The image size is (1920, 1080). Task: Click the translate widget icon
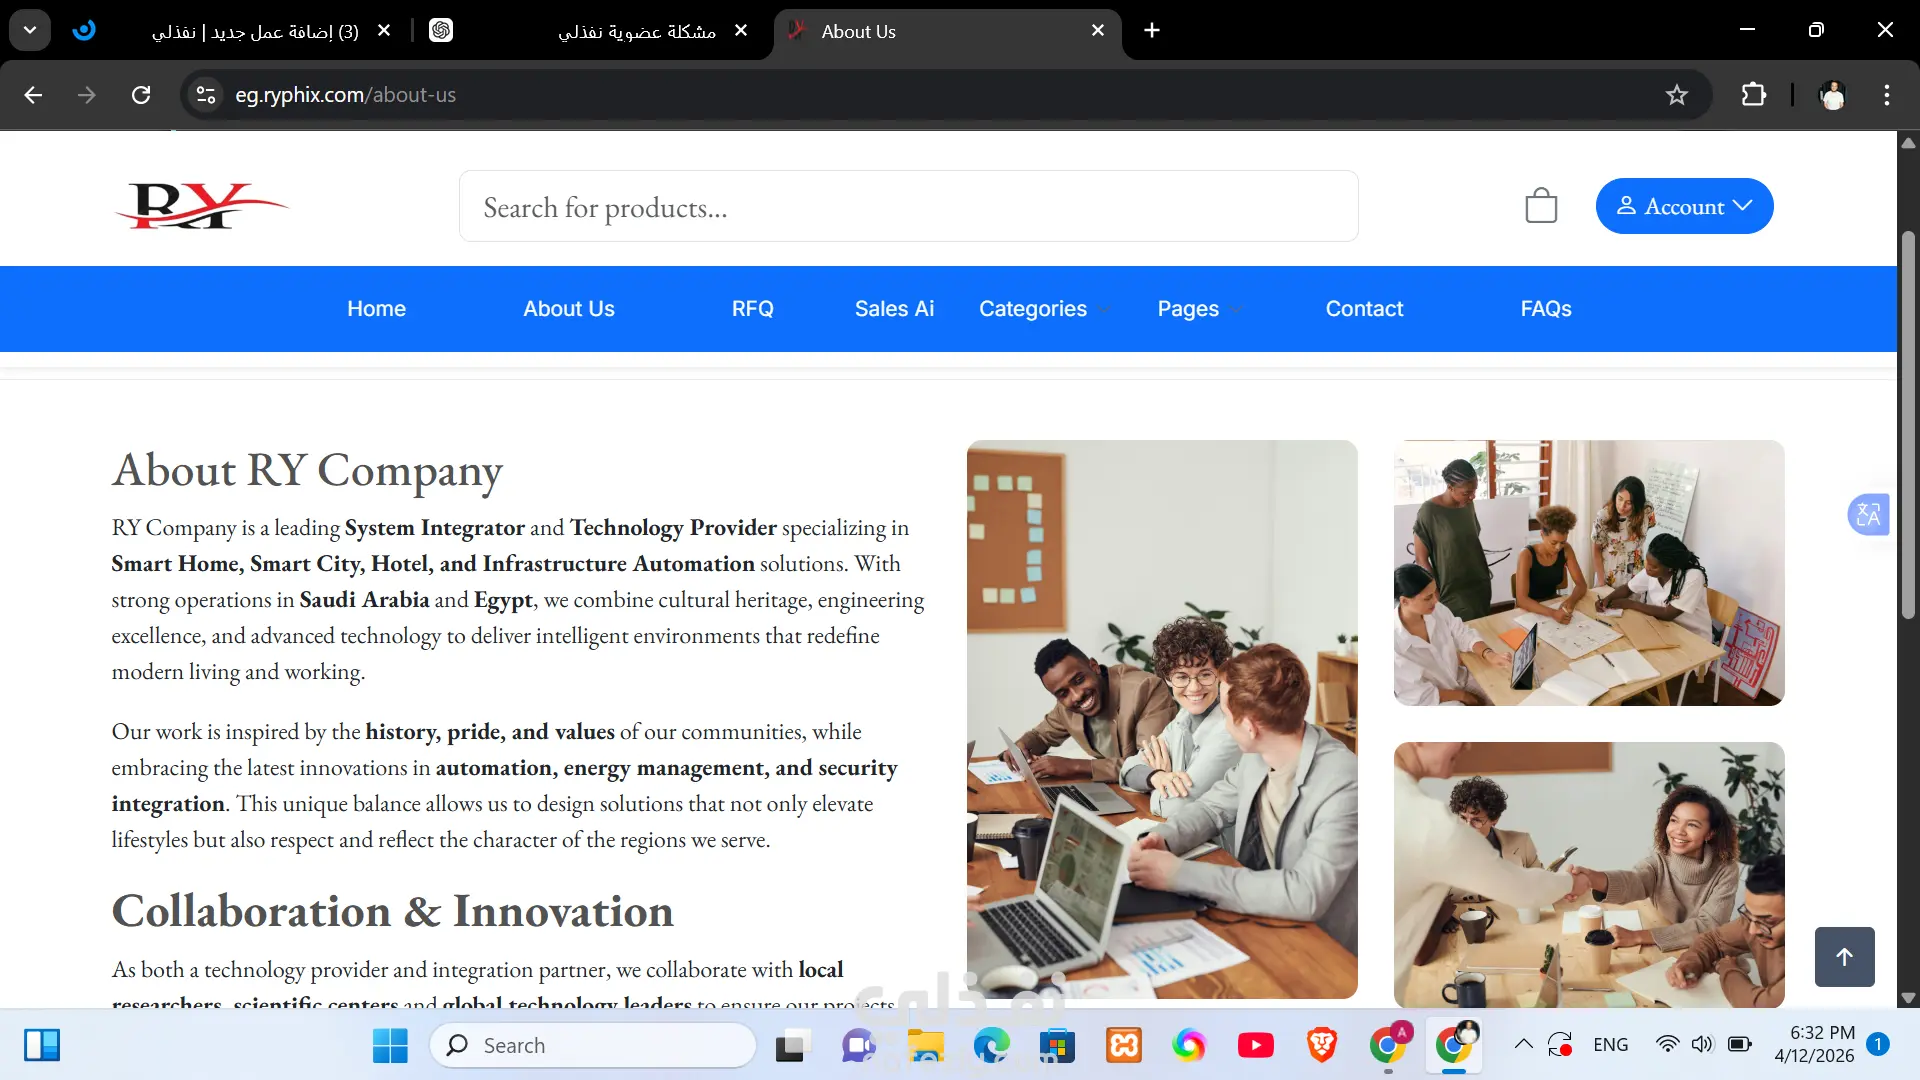coord(1868,515)
